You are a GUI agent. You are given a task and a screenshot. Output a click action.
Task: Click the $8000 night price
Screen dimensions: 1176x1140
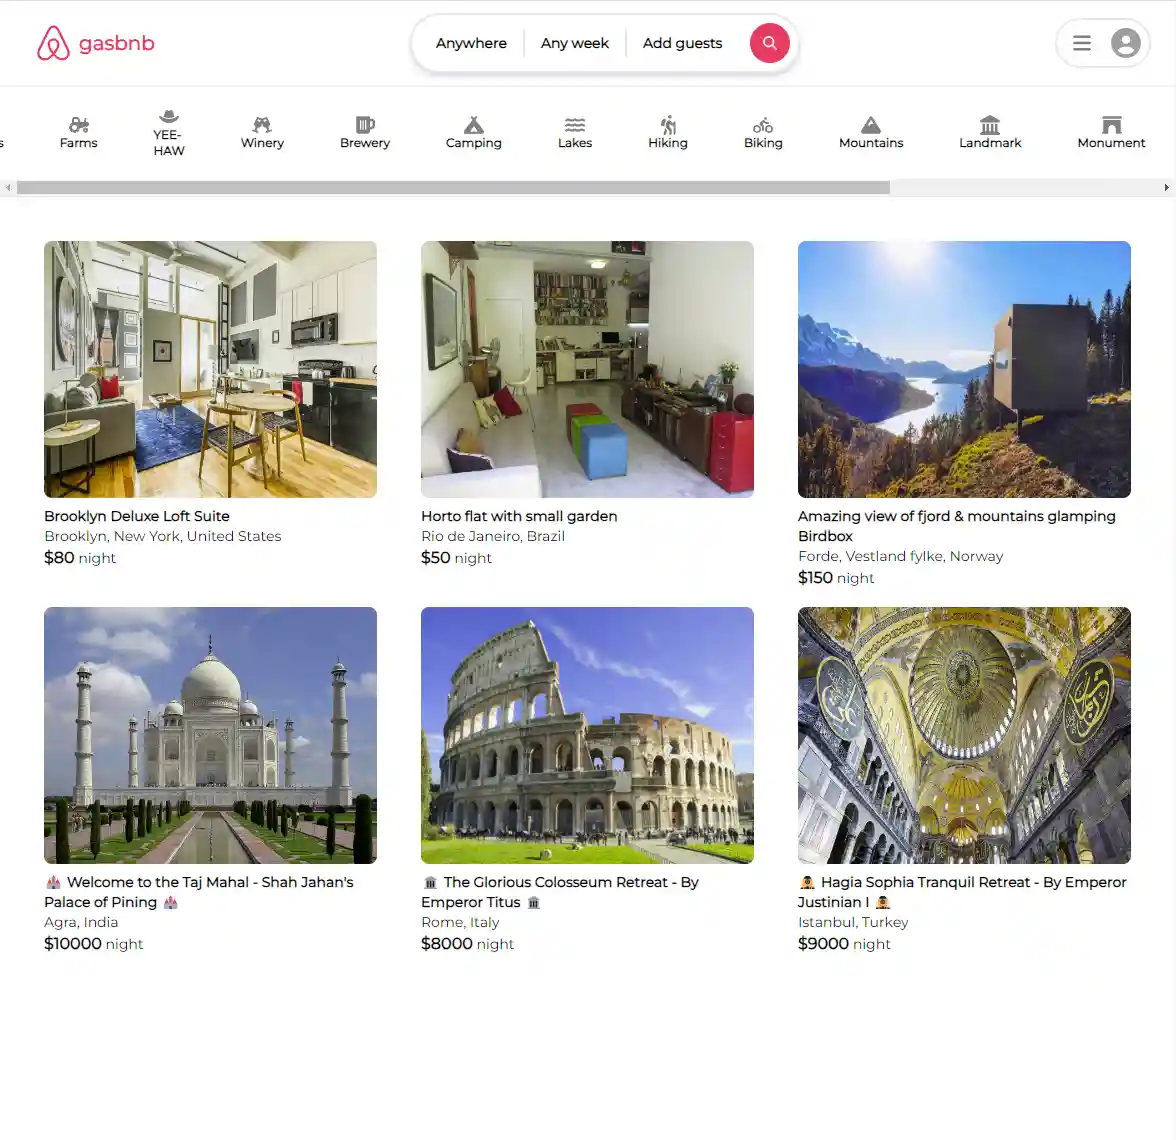click(x=467, y=944)
